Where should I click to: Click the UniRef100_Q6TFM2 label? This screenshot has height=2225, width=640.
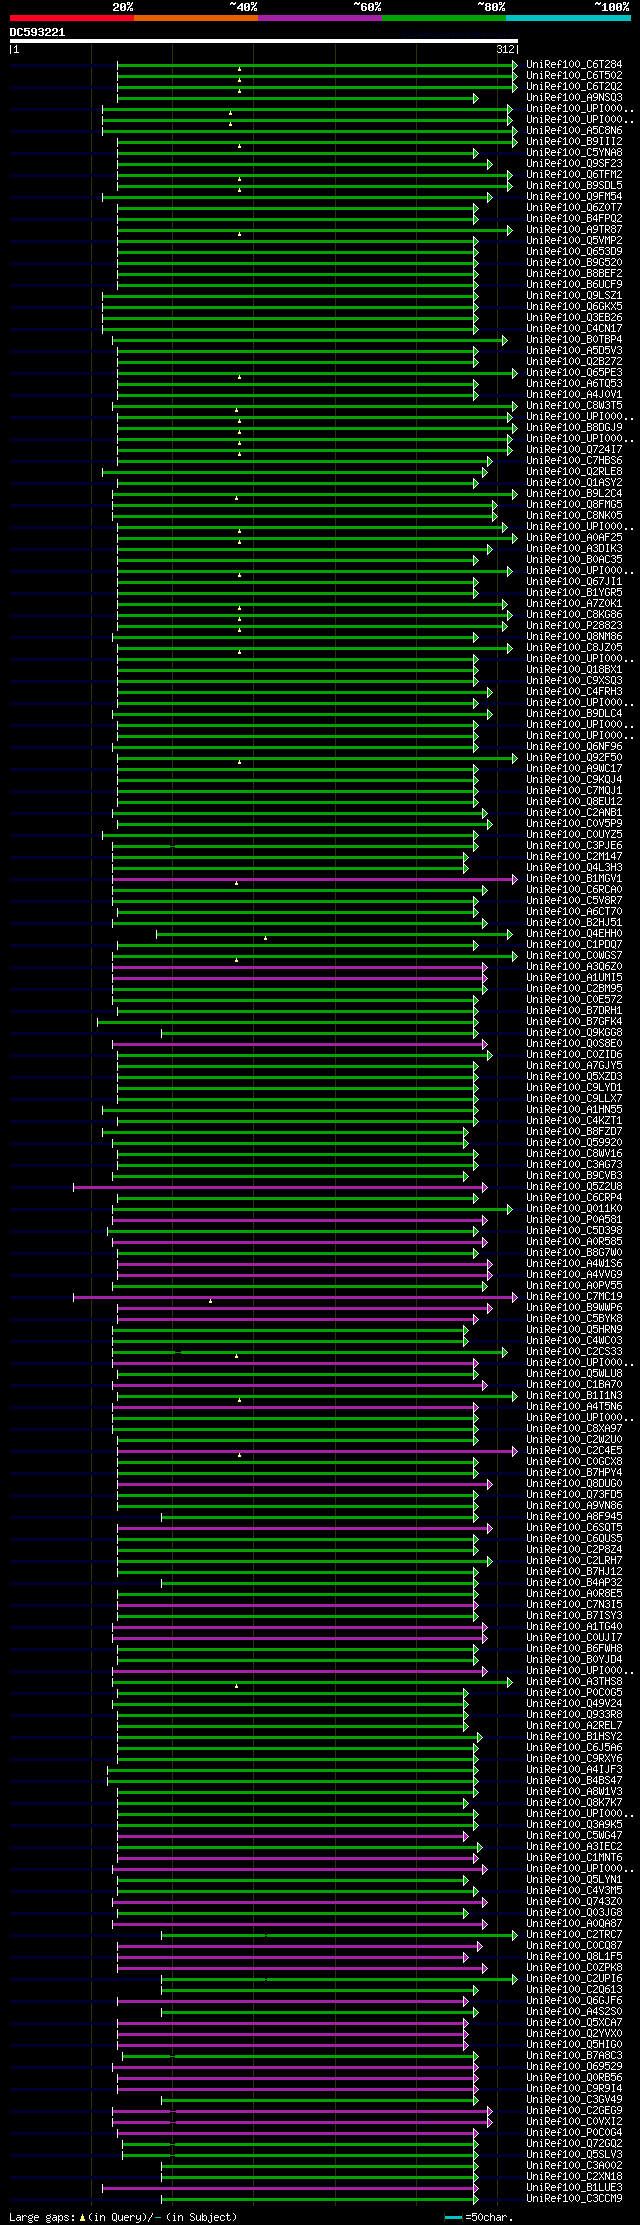coord(574,175)
